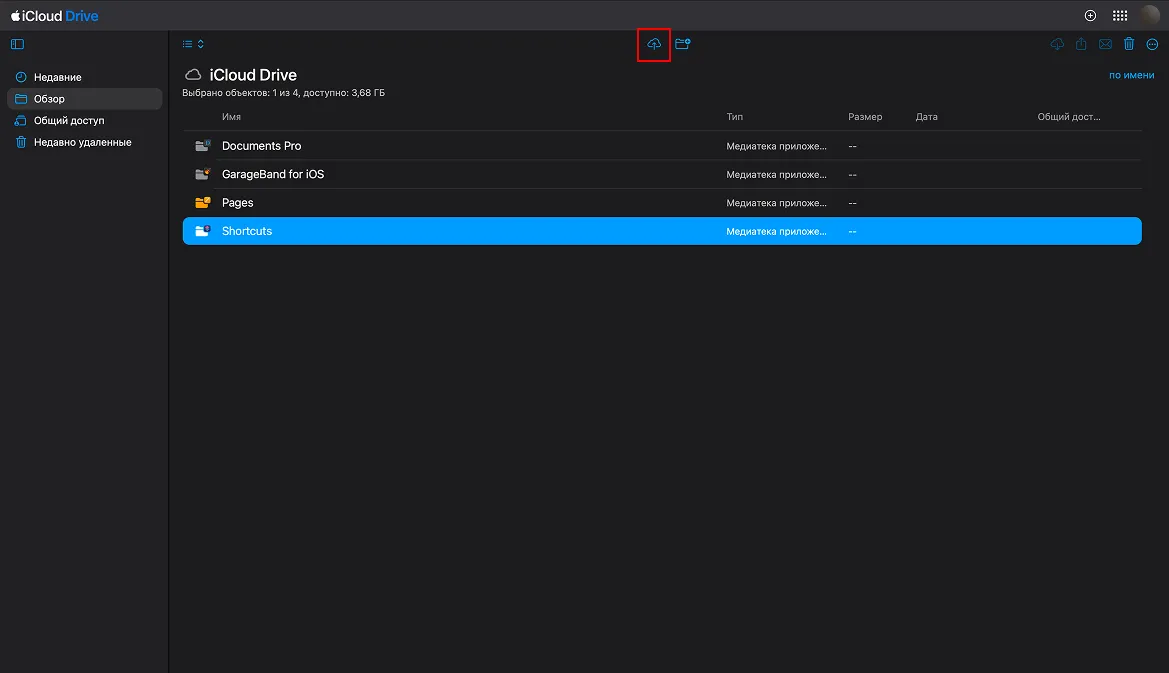Click the Тип column header
Screen dimensions: 1169x673
pos(734,117)
